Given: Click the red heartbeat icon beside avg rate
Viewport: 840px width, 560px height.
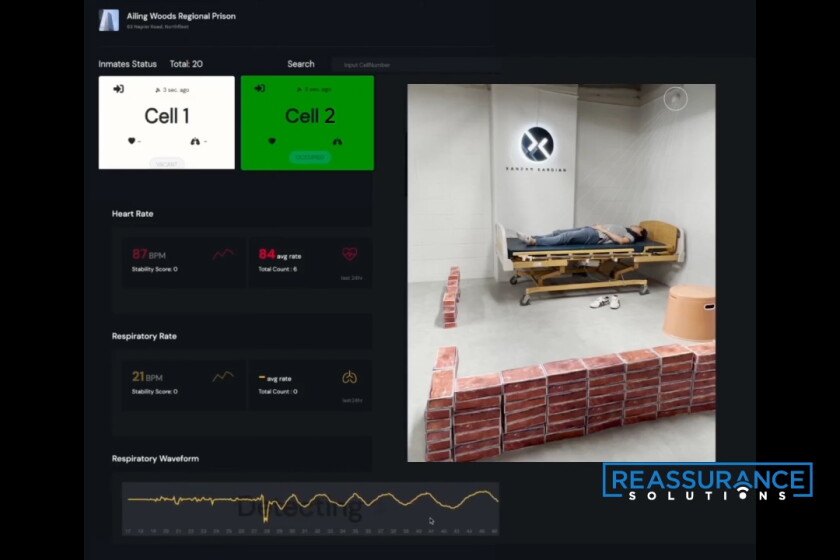Looking at the screenshot, I should tap(350, 253).
